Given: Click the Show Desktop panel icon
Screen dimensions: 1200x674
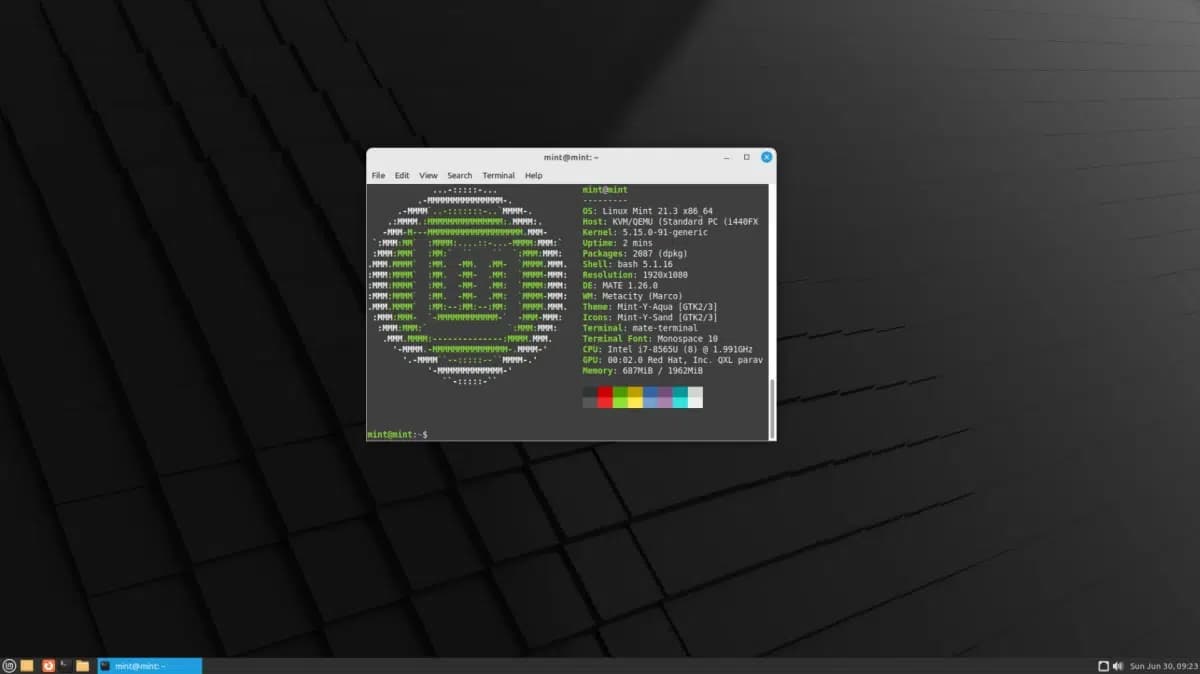Looking at the screenshot, I should (x=27, y=665).
